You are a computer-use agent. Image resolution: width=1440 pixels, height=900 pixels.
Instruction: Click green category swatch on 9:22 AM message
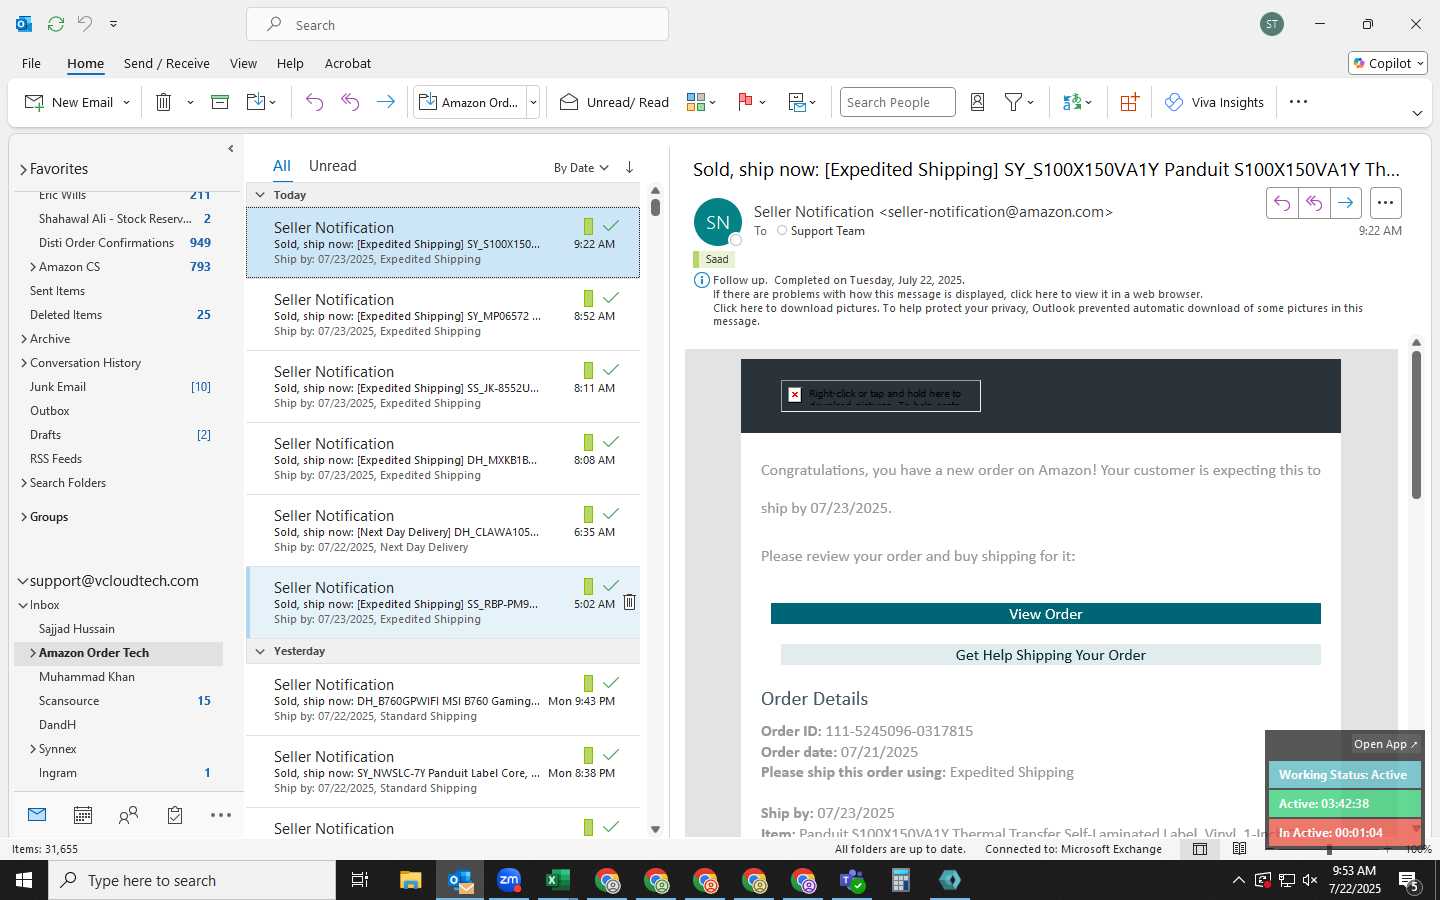(x=588, y=226)
